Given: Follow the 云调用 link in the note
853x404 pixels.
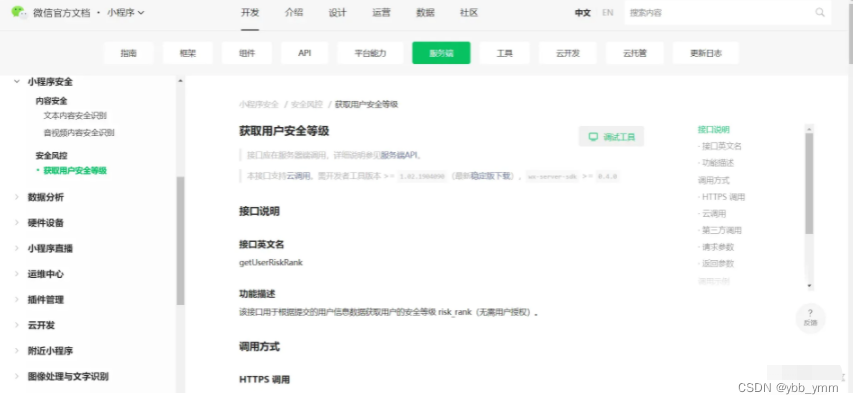Looking at the screenshot, I should point(298,176).
